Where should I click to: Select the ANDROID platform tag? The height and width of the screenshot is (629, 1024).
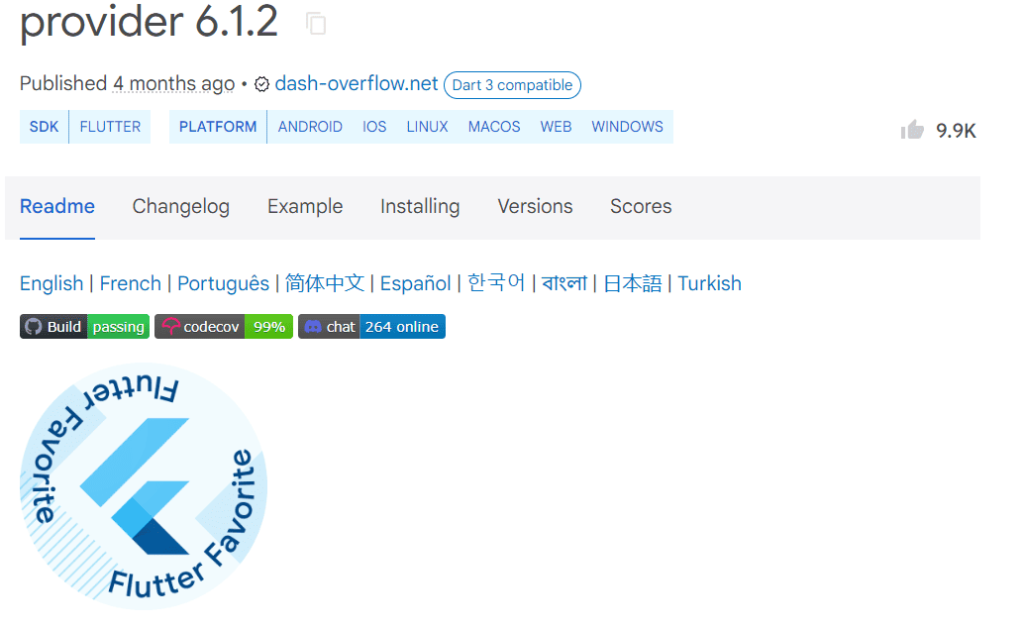[310, 127]
